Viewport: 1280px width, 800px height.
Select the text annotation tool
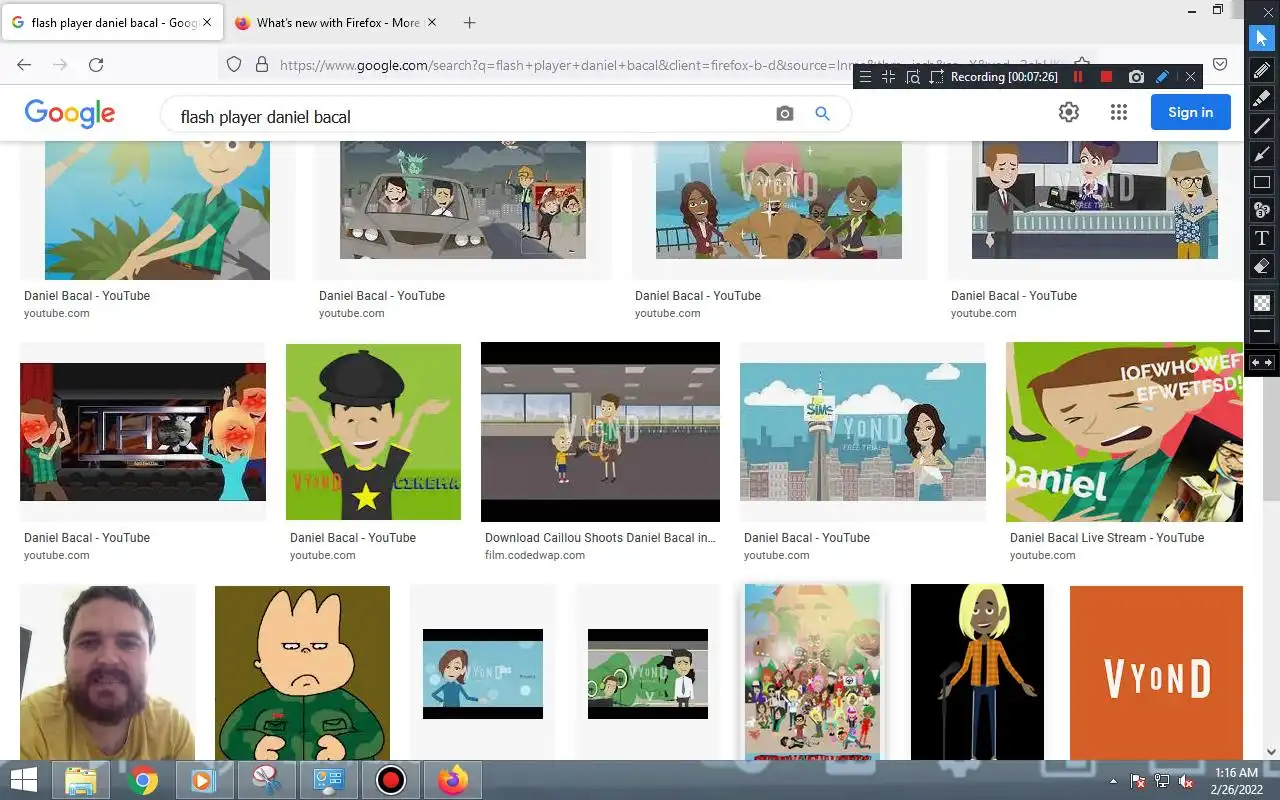(x=1262, y=238)
